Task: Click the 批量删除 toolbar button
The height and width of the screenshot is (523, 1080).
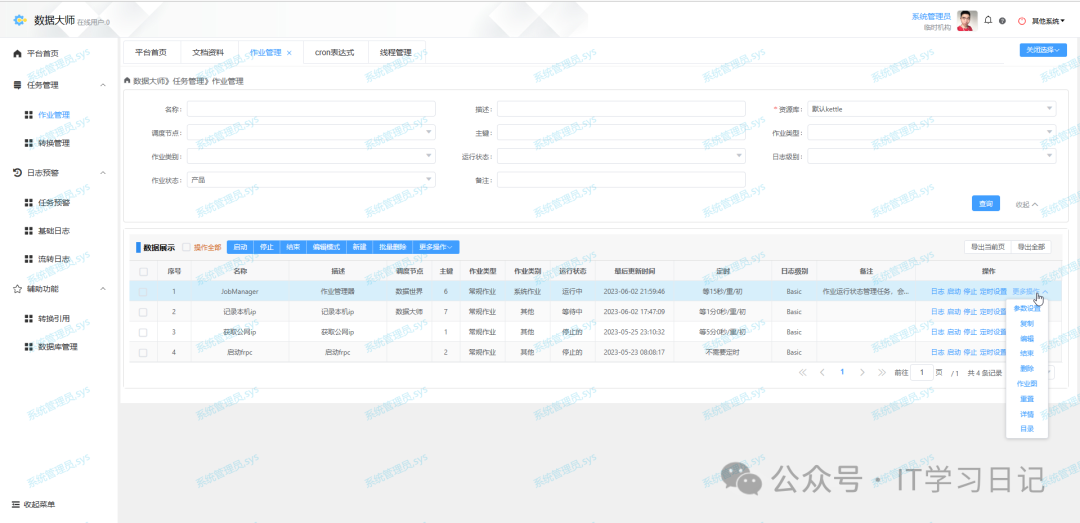Action: tap(393, 247)
